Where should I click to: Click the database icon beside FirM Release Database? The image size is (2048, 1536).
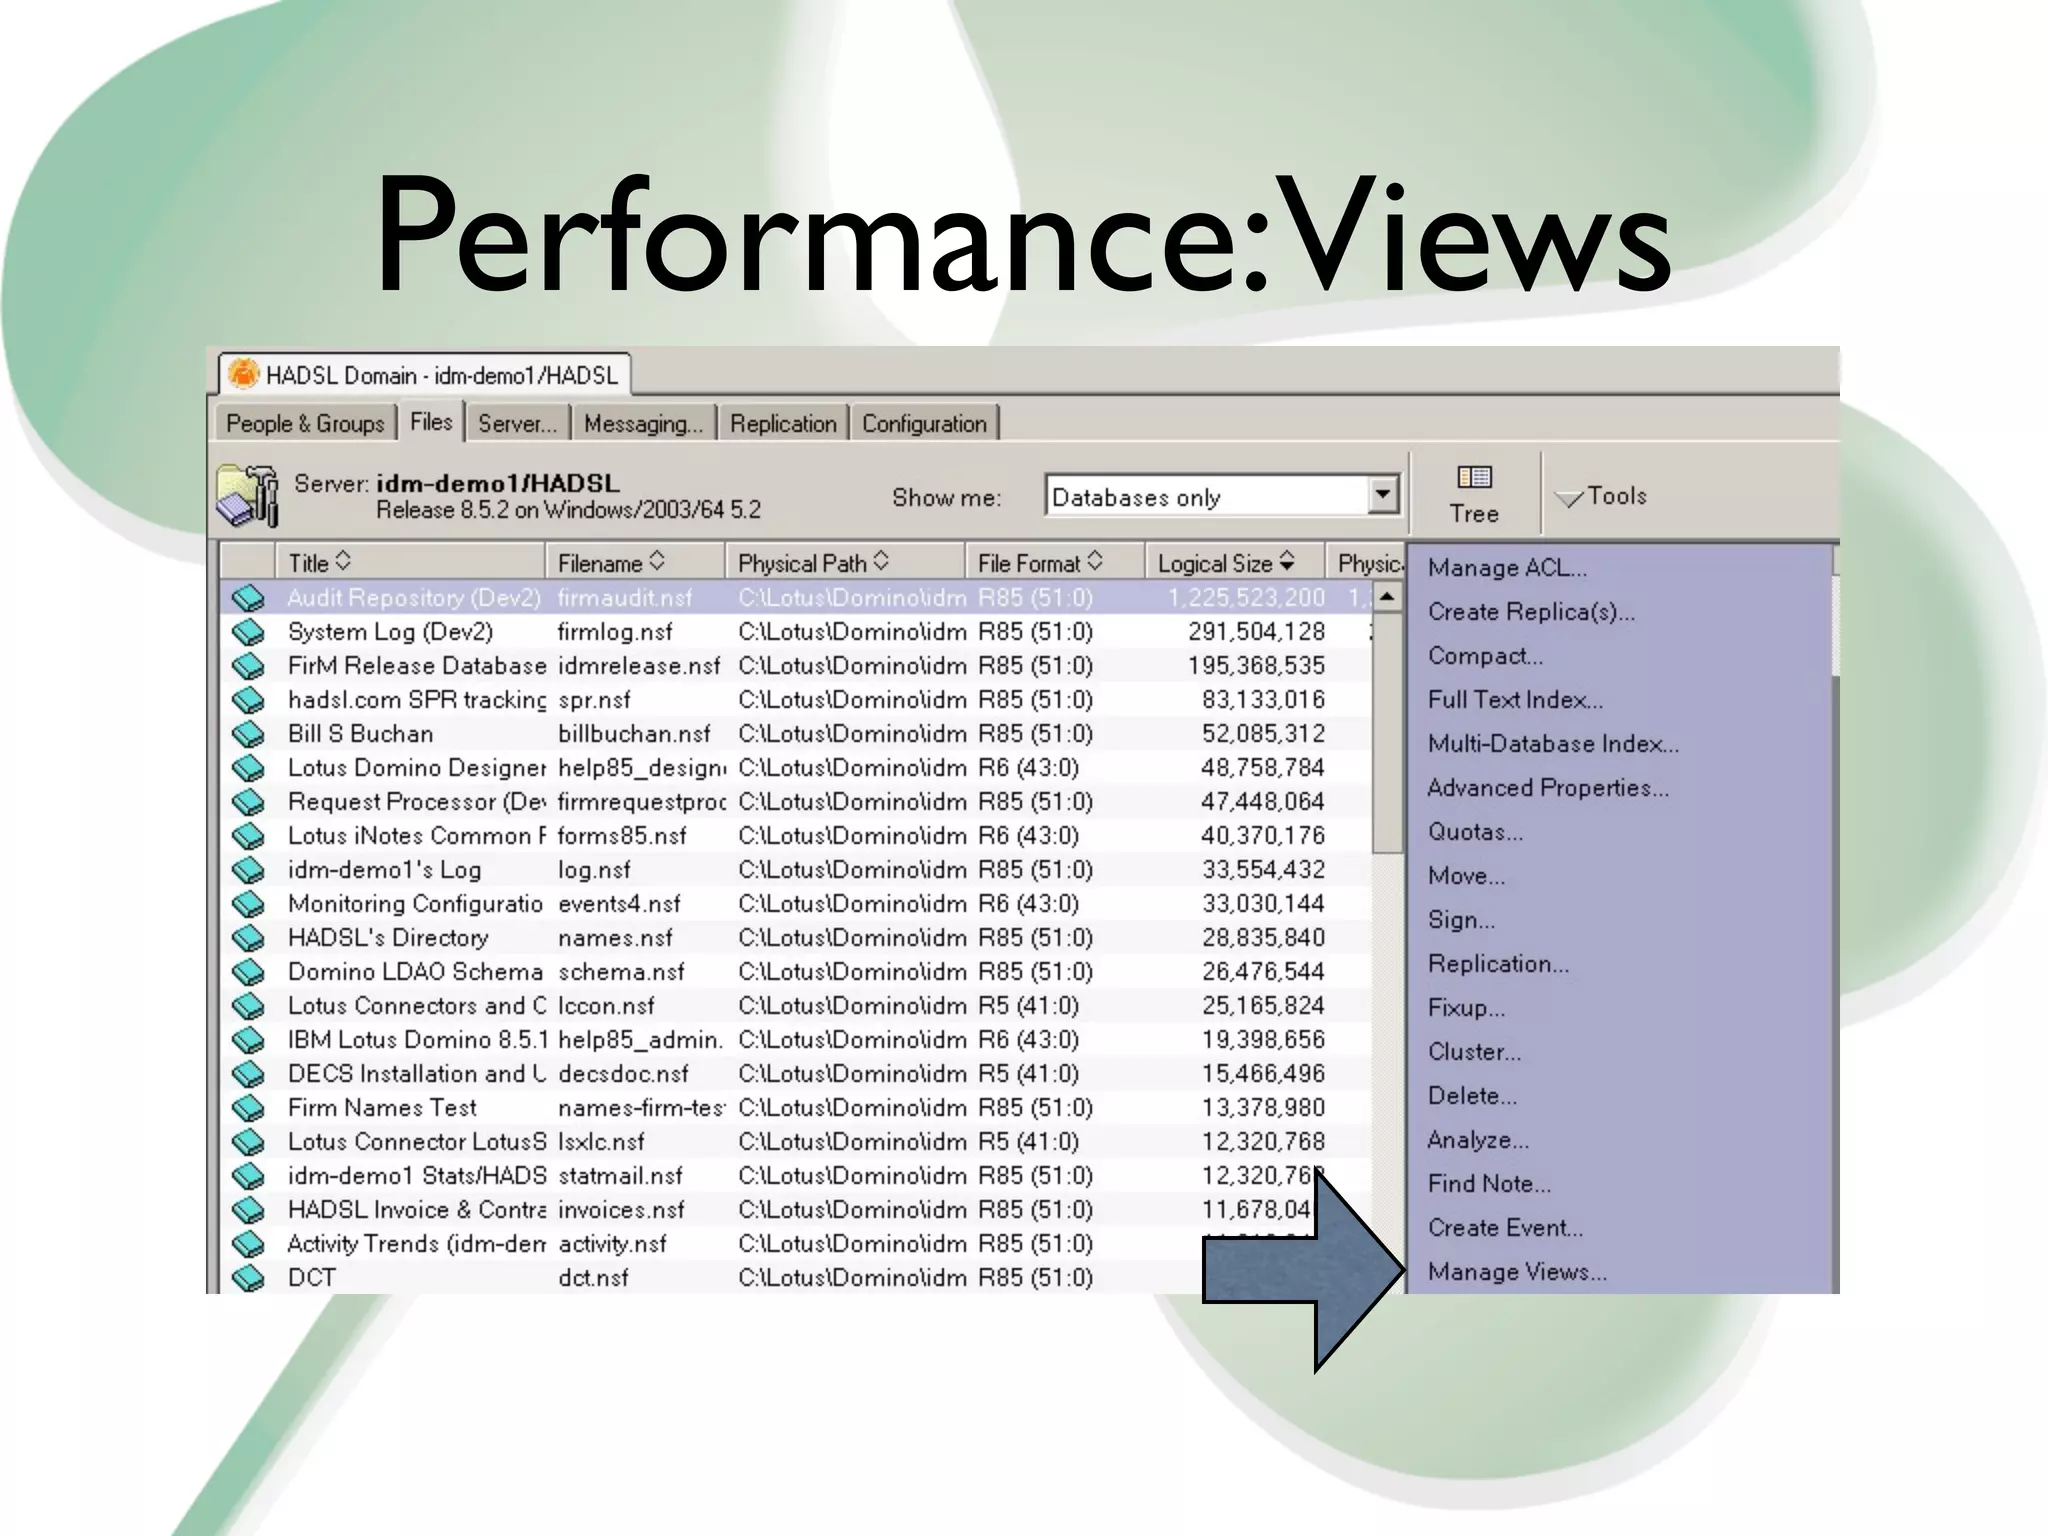248,666
